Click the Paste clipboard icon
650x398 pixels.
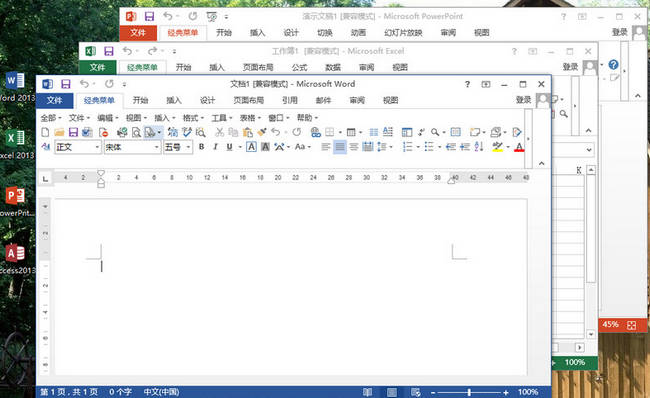[x=247, y=132]
